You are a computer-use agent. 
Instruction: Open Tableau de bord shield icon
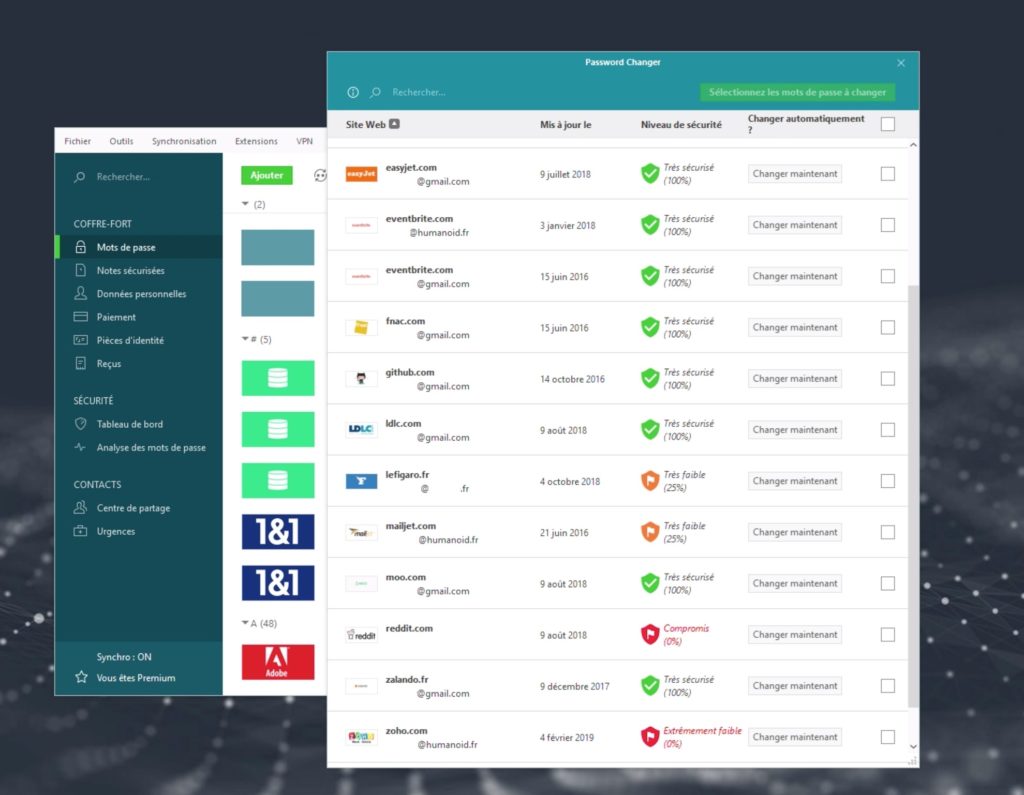[x=80, y=424]
